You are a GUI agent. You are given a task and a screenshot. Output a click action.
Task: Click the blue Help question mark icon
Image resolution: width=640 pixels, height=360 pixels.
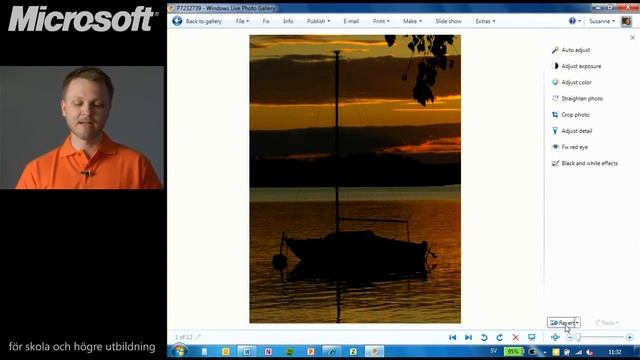coord(572,21)
